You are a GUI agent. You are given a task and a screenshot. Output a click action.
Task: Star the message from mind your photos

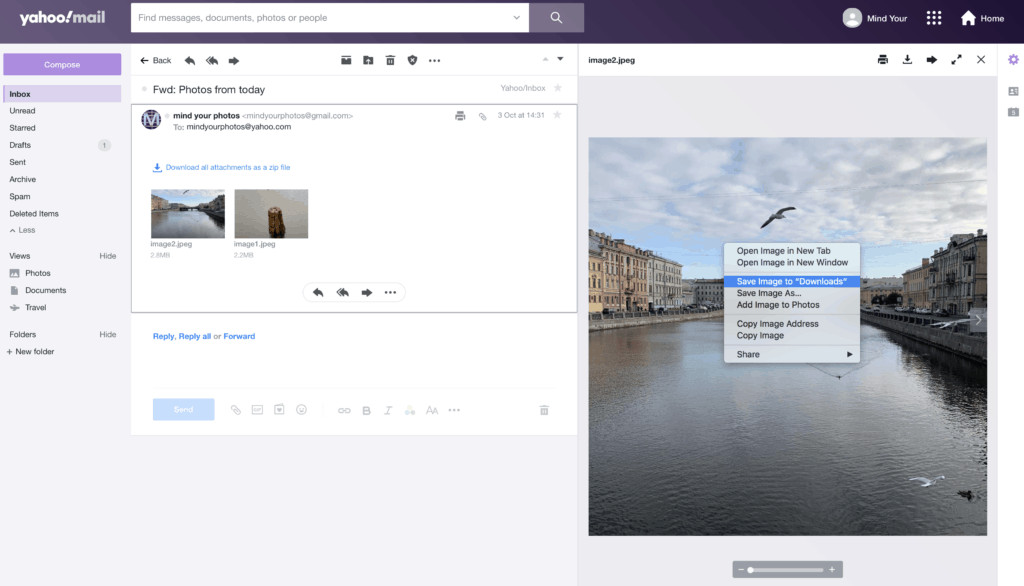557,115
